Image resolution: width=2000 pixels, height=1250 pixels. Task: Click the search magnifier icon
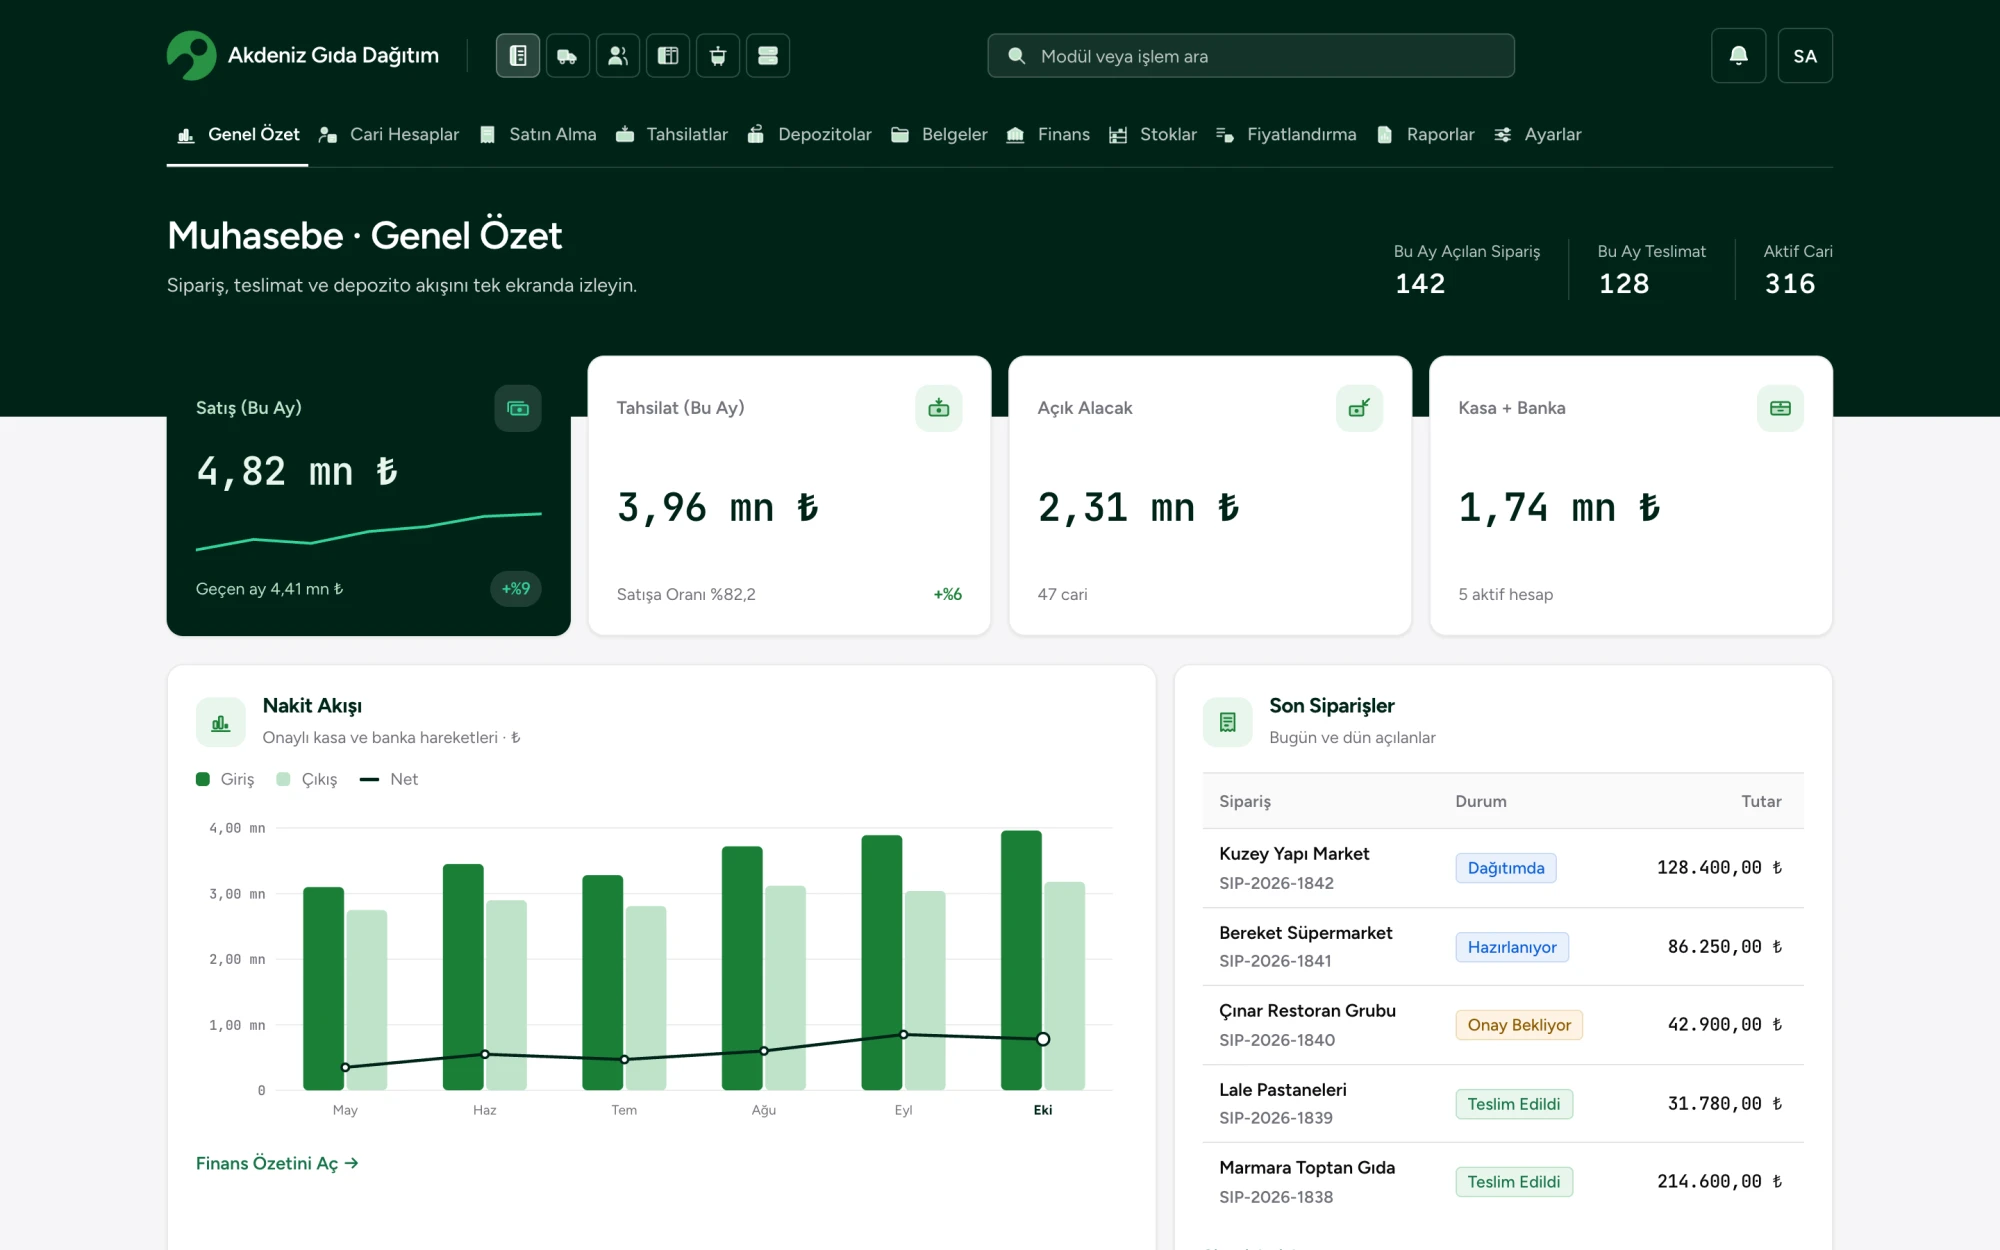1016,56
